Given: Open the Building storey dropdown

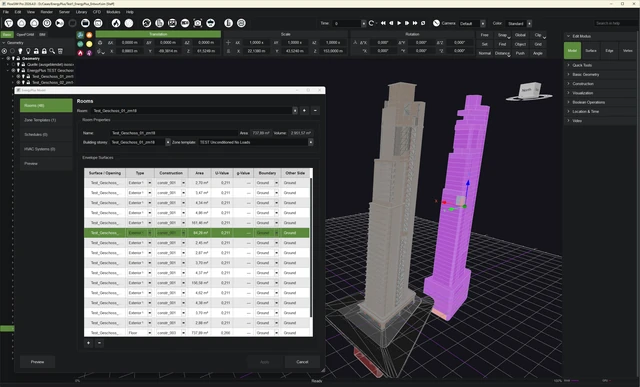Looking at the screenshot, I should click(x=168, y=142).
